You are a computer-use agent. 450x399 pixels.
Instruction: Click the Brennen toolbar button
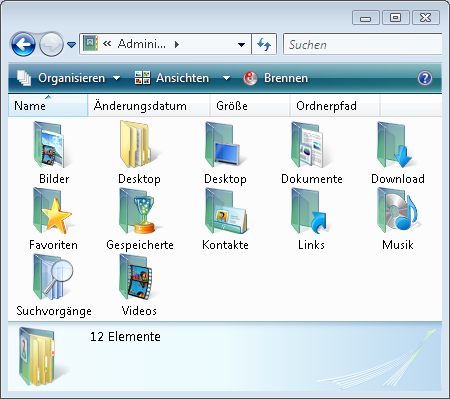[276, 78]
